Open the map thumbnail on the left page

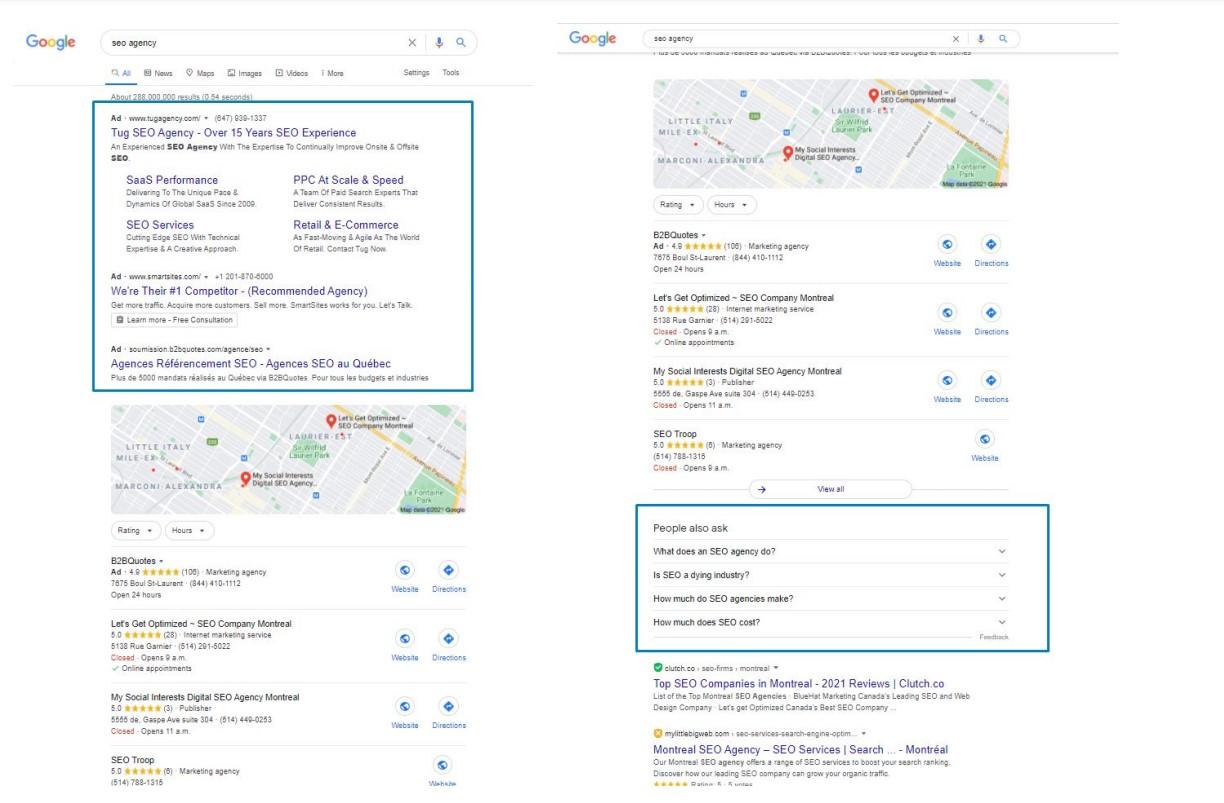point(289,459)
